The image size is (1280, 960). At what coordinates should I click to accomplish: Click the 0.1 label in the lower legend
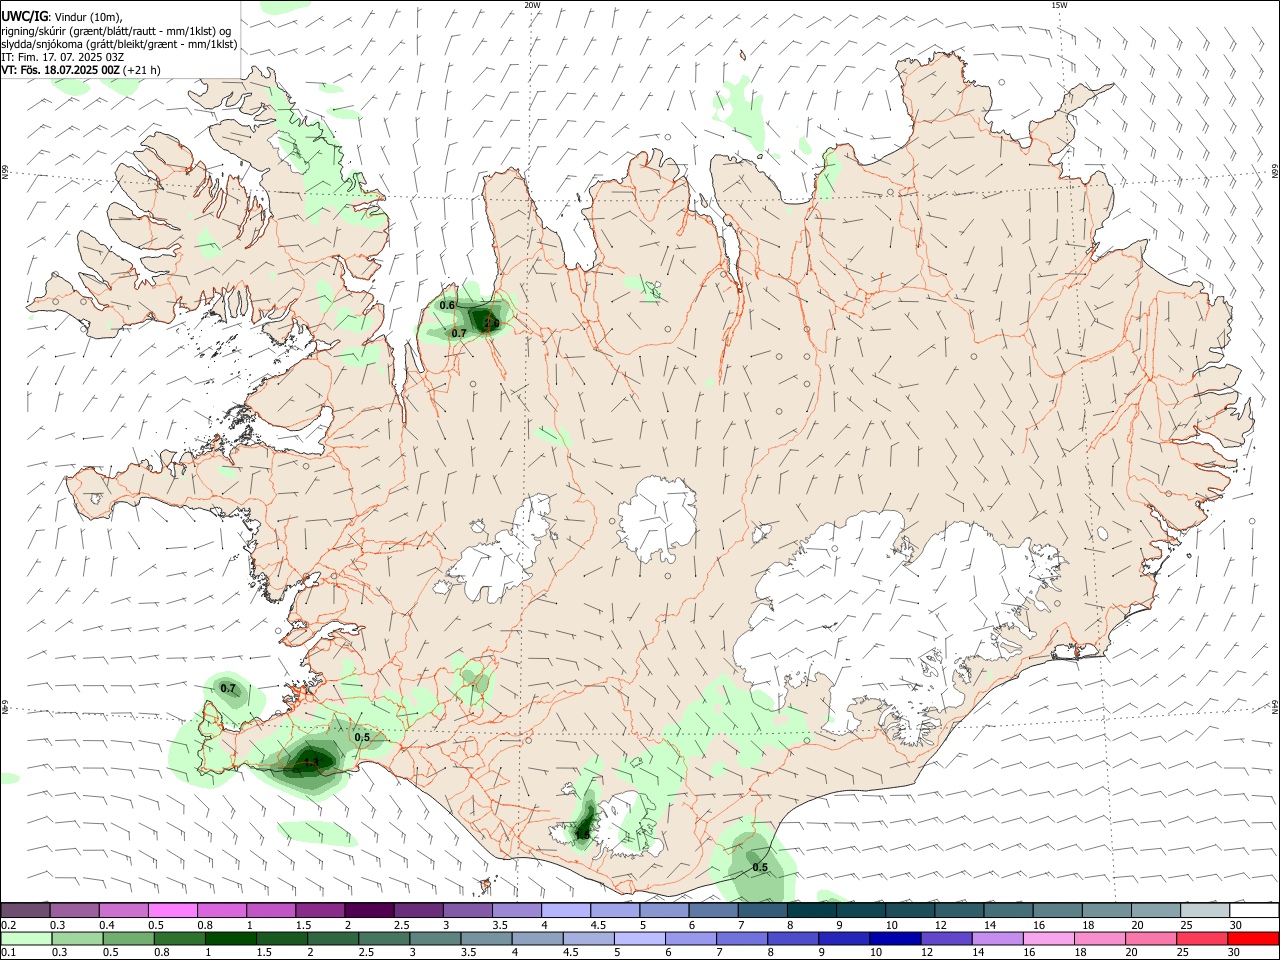(x=8, y=952)
